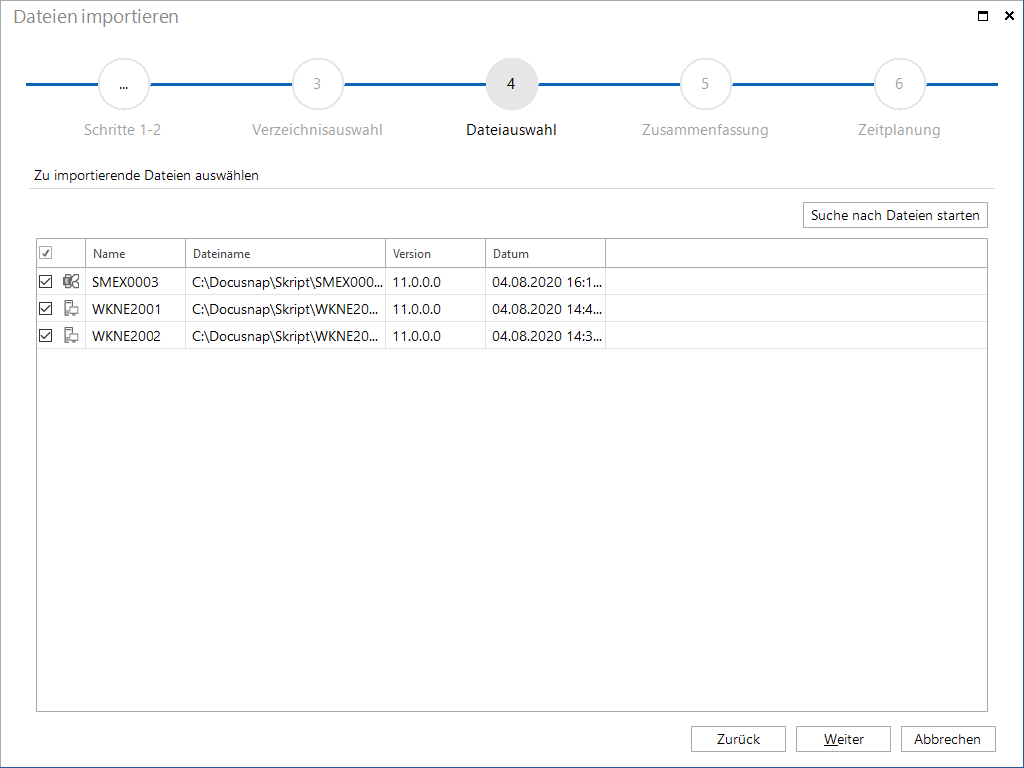Uncheck the SMEX0003 row checkbox
Viewport: 1024px width, 768px height.
[46, 281]
